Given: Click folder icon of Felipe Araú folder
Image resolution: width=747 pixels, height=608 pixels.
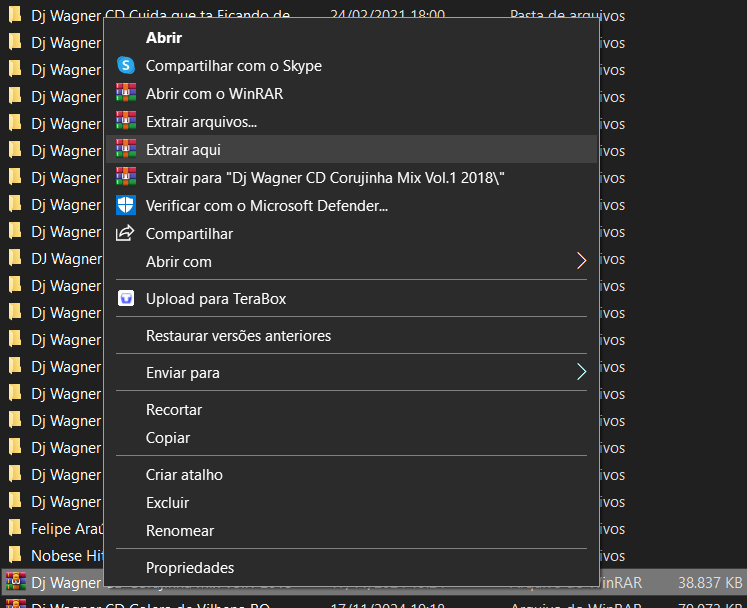Looking at the screenshot, I should coord(15,528).
